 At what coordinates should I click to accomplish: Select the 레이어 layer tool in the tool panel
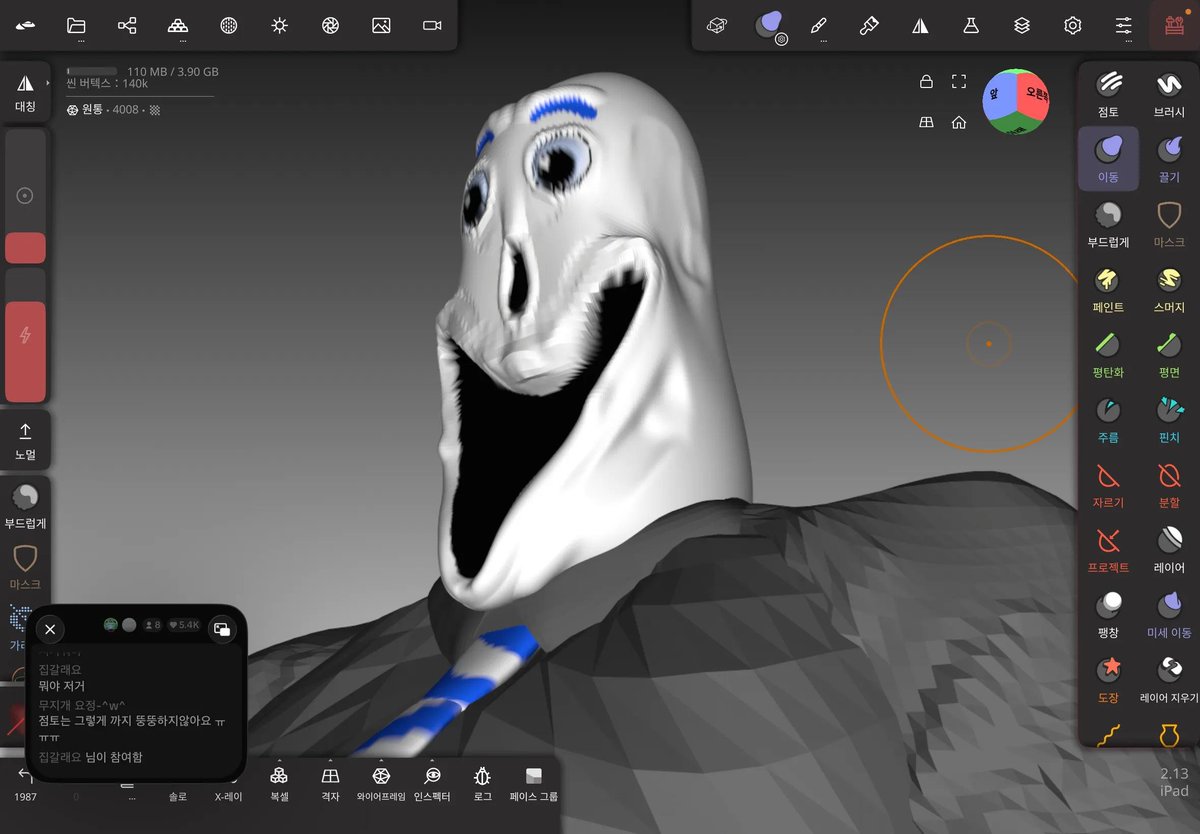tap(1169, 549)
